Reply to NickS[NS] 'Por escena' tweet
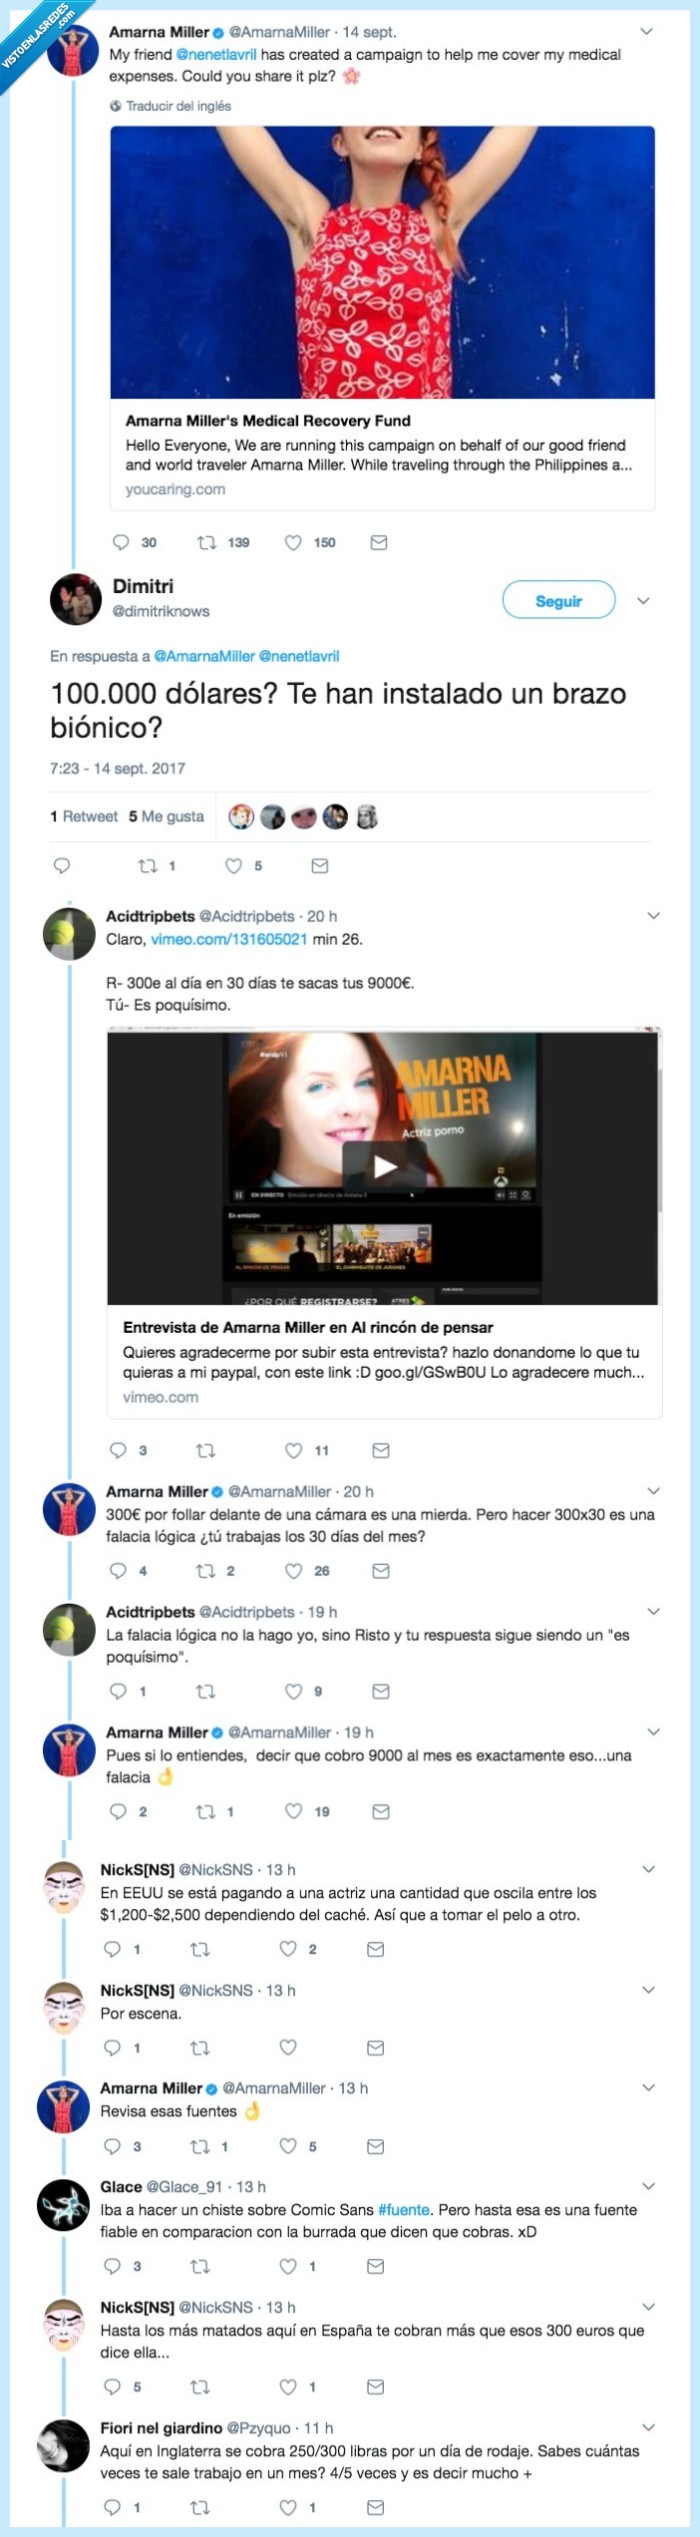Screen dimensions: 700x2537 point(112,2047)
